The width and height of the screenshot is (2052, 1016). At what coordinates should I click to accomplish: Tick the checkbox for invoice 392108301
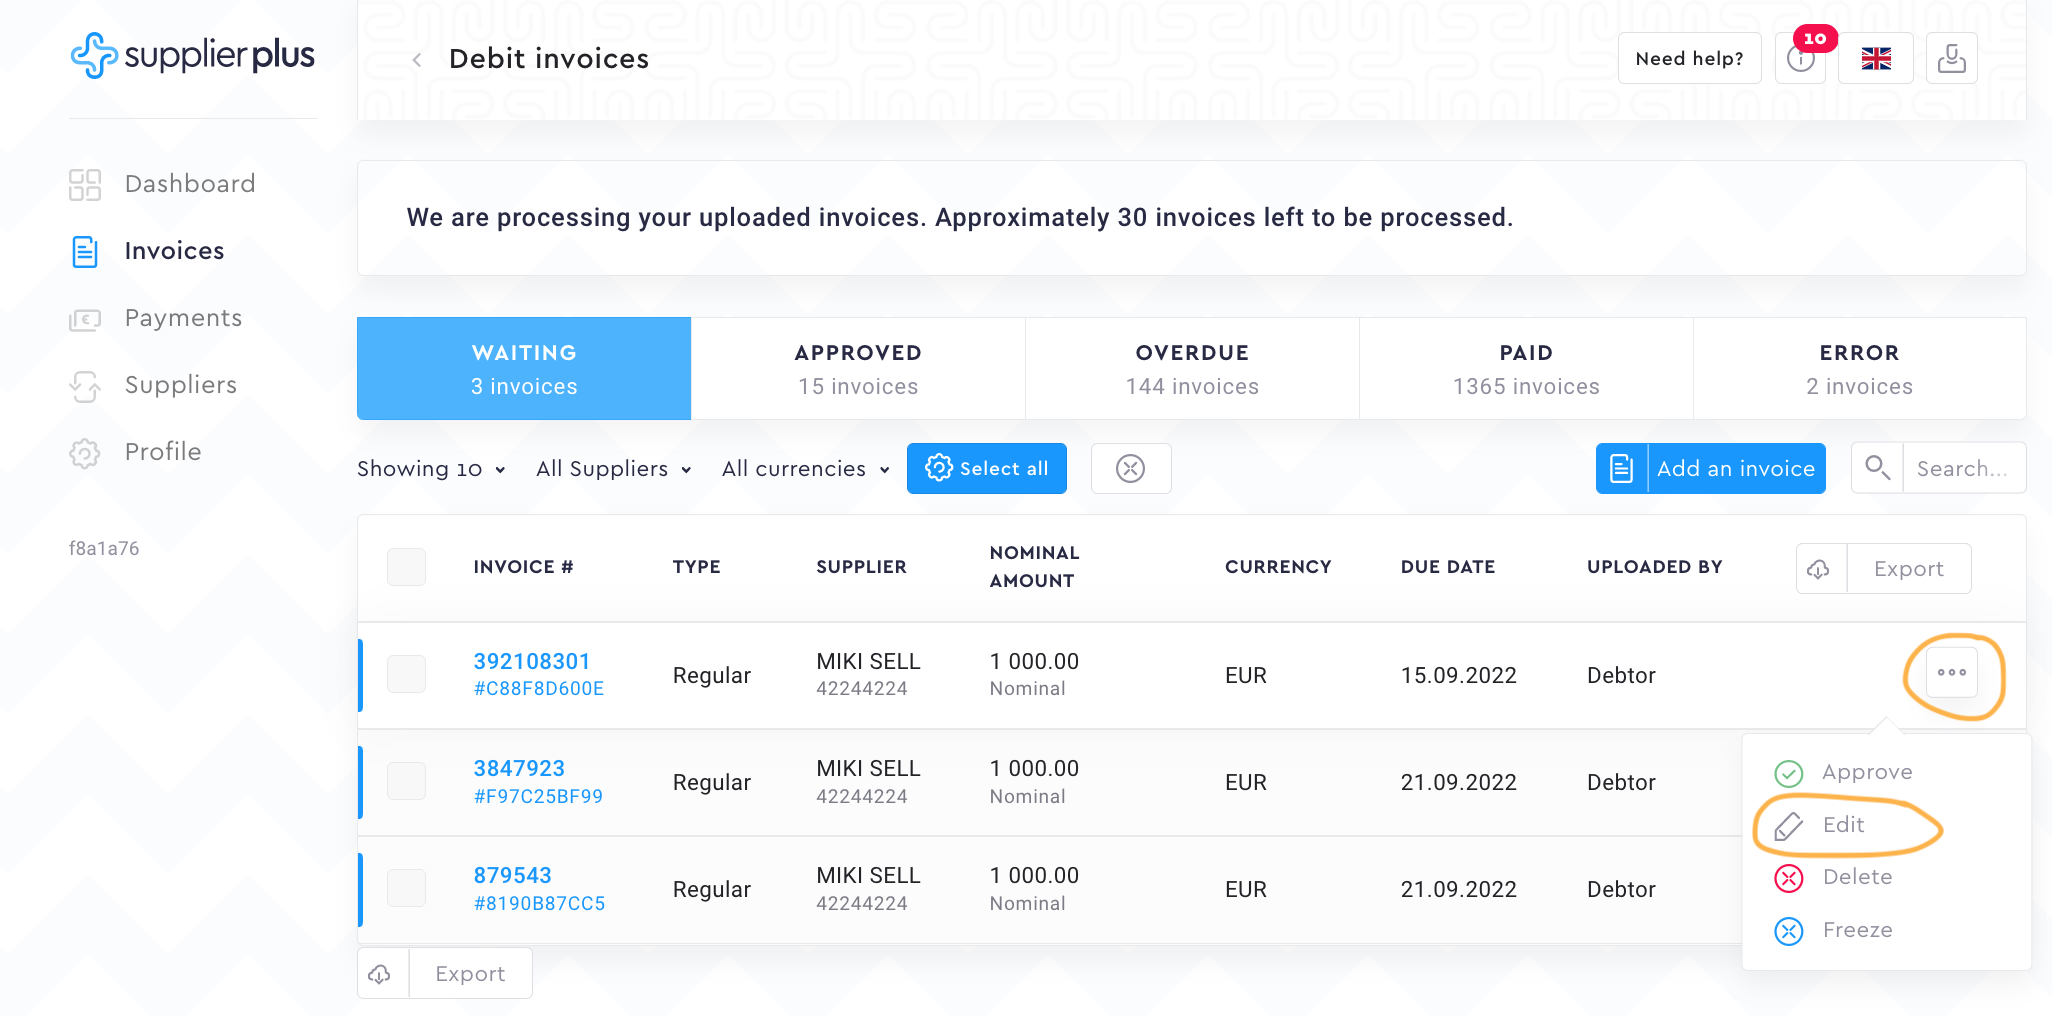(406, 674)
